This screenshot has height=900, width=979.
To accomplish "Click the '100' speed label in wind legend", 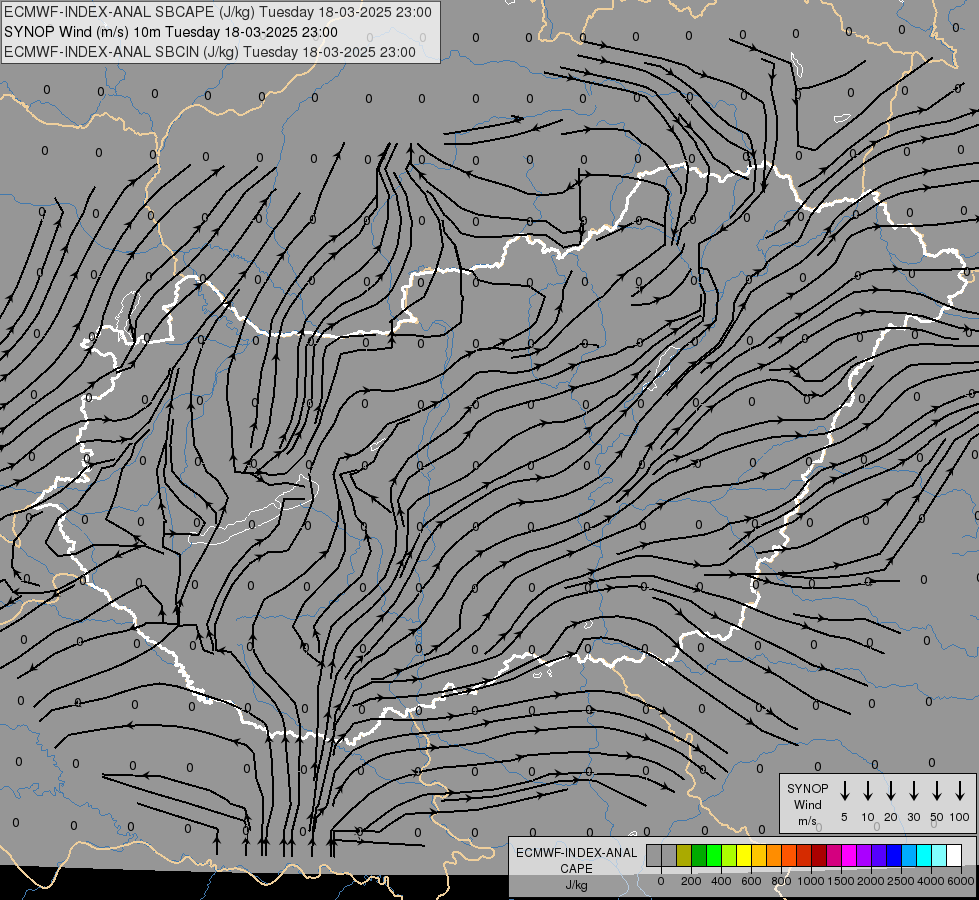I will [960, 817].
